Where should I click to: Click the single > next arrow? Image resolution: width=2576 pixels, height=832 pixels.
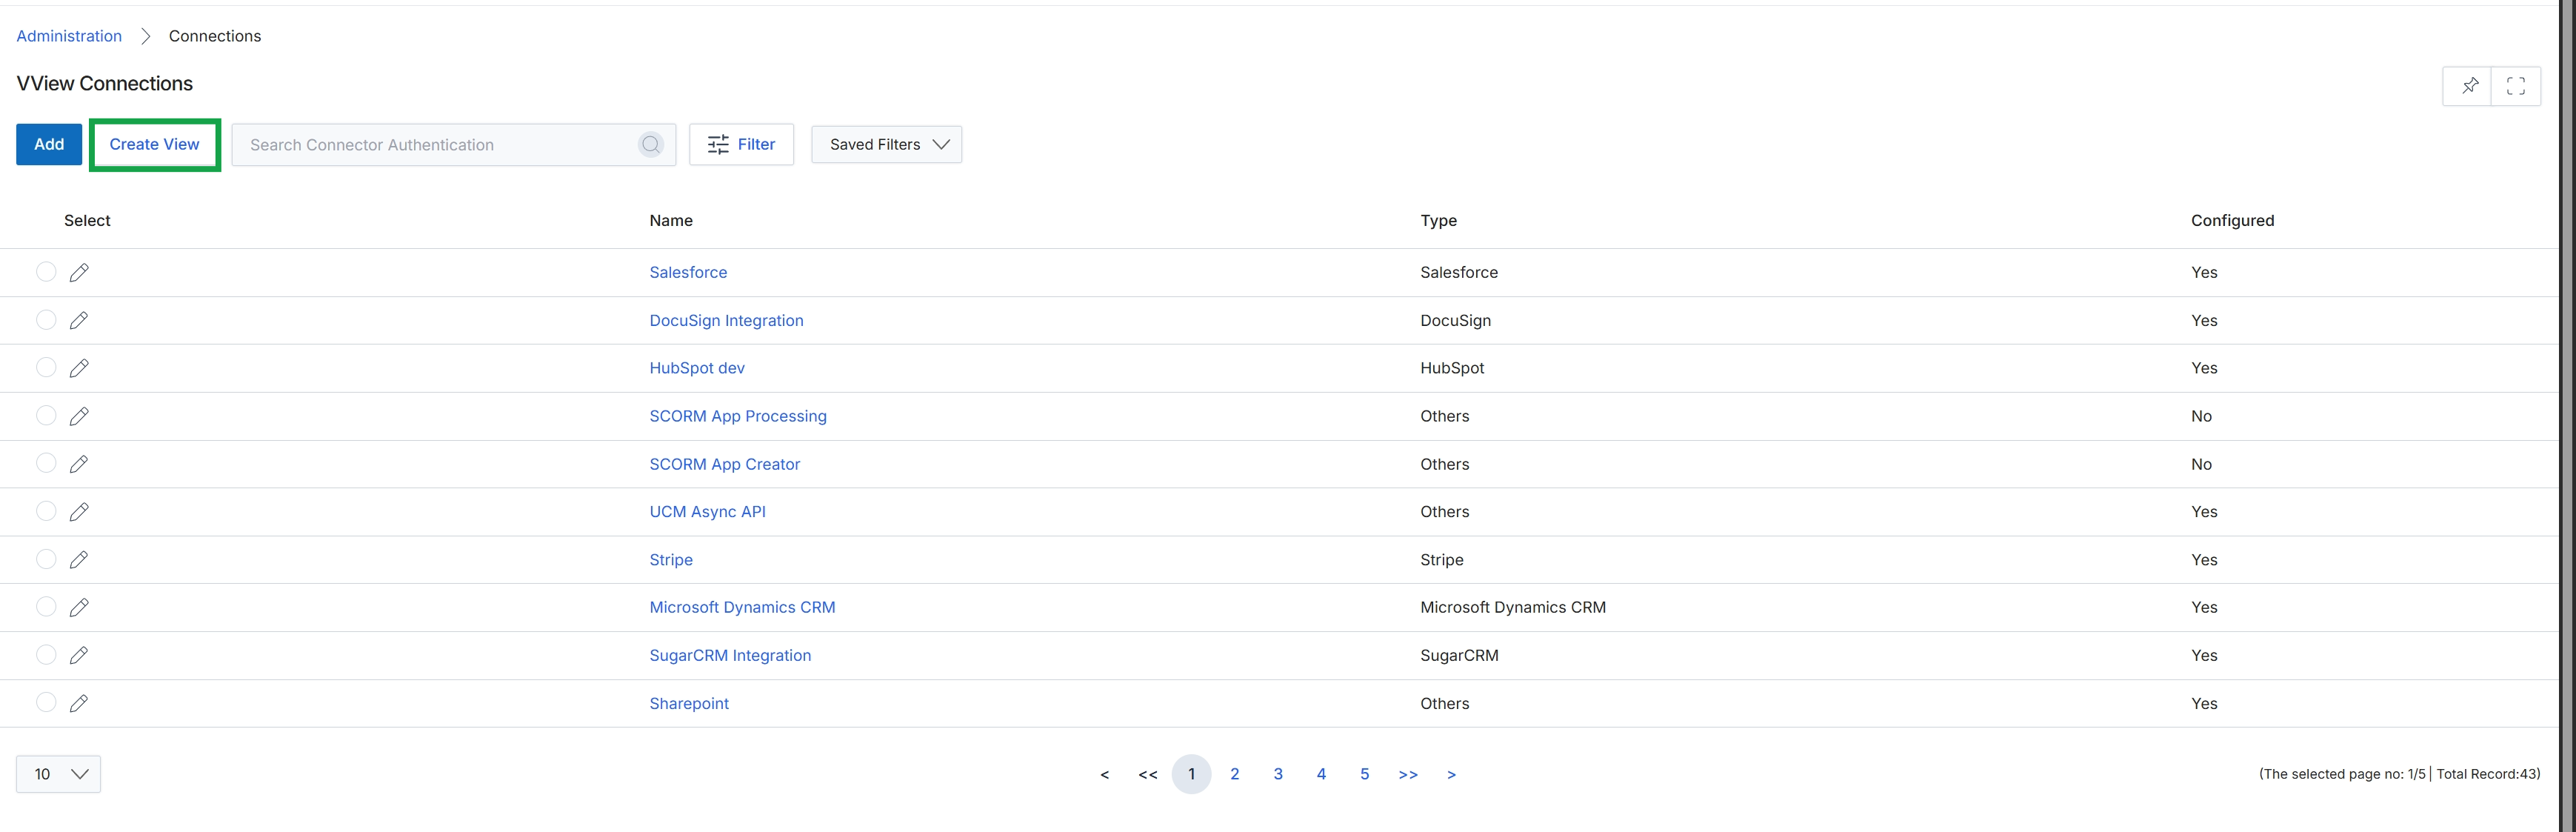click(1451, 775)
